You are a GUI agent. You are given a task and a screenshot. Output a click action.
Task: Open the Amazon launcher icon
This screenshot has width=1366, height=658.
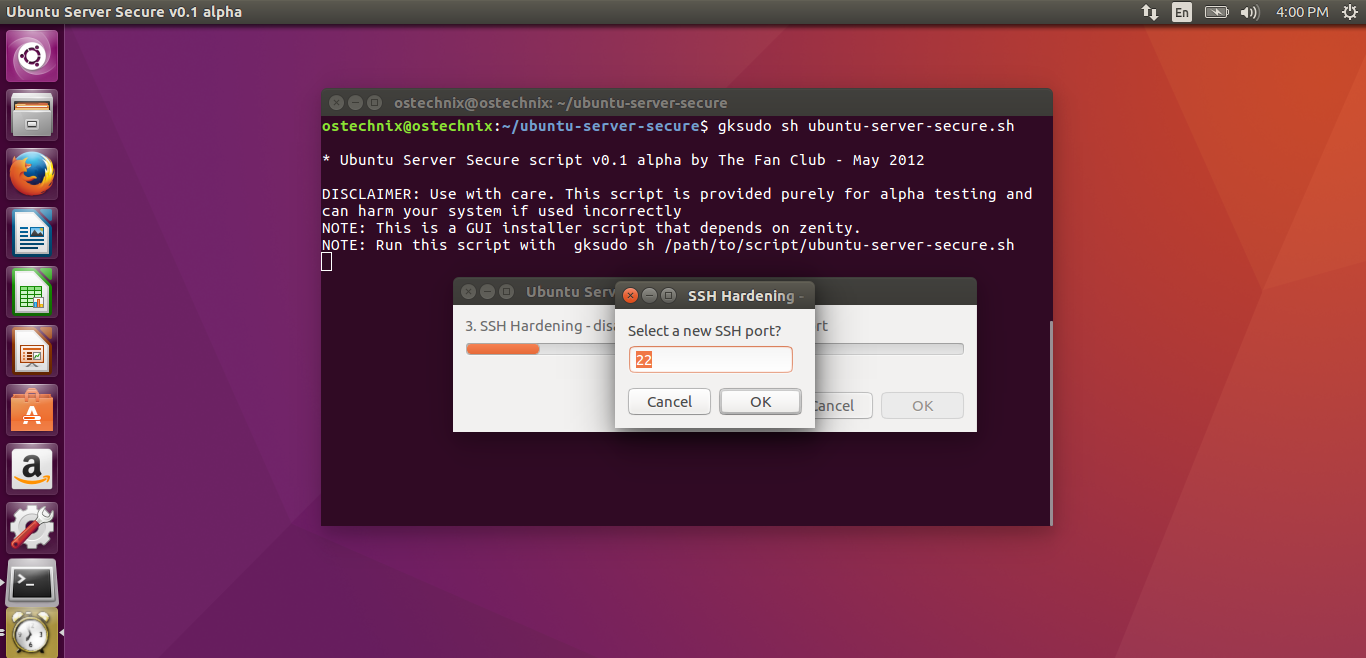[x=33, y=469]
